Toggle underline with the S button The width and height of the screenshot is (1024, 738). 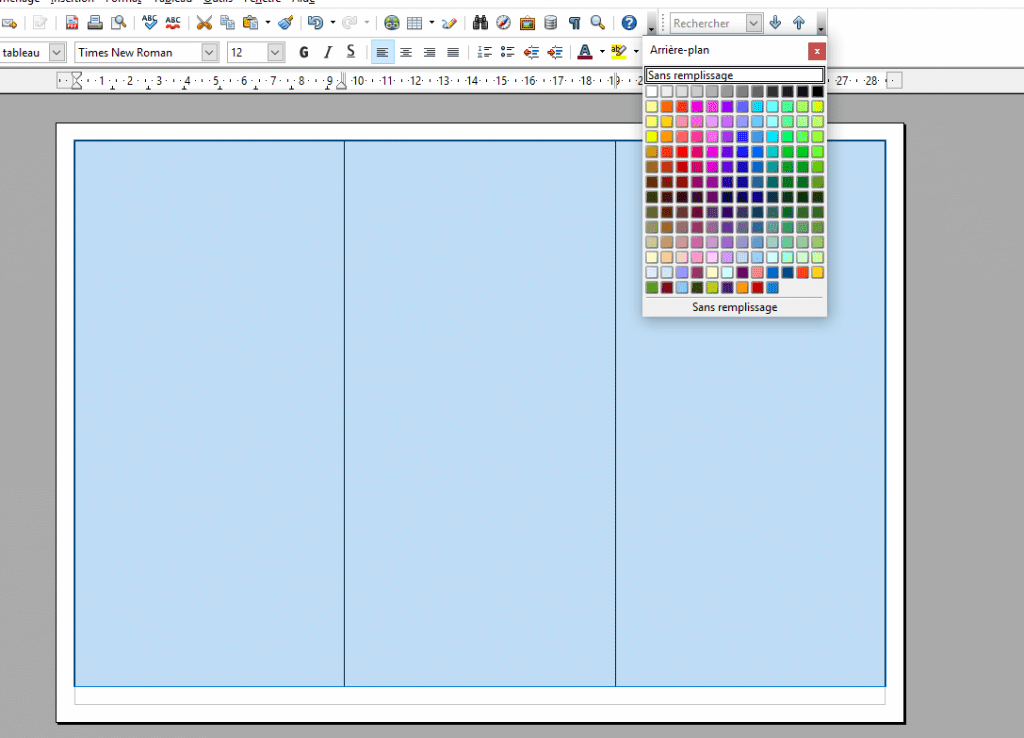click(351, 52)
